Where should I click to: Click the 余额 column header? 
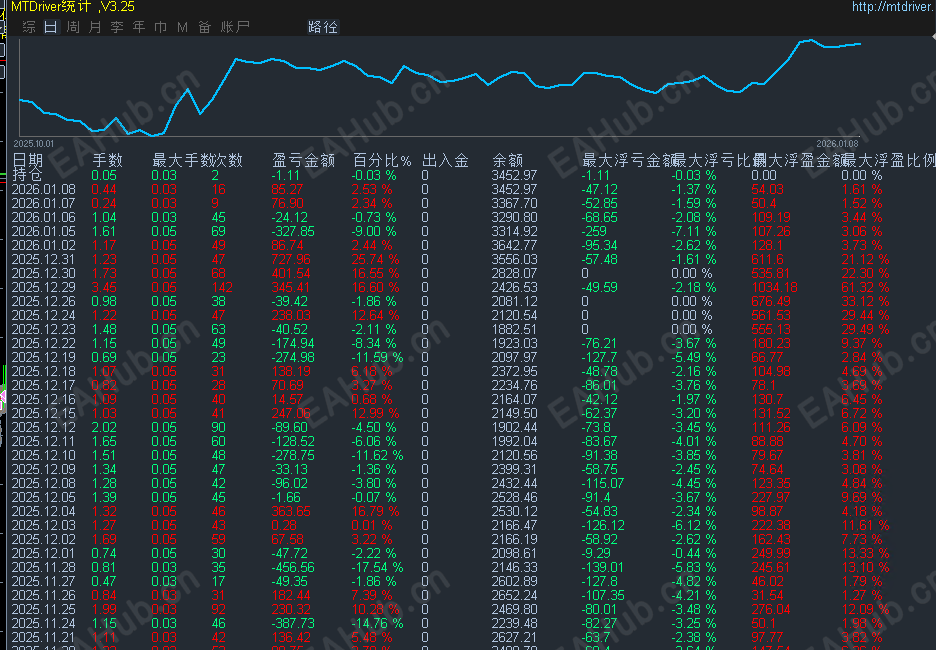pos(507,160)
